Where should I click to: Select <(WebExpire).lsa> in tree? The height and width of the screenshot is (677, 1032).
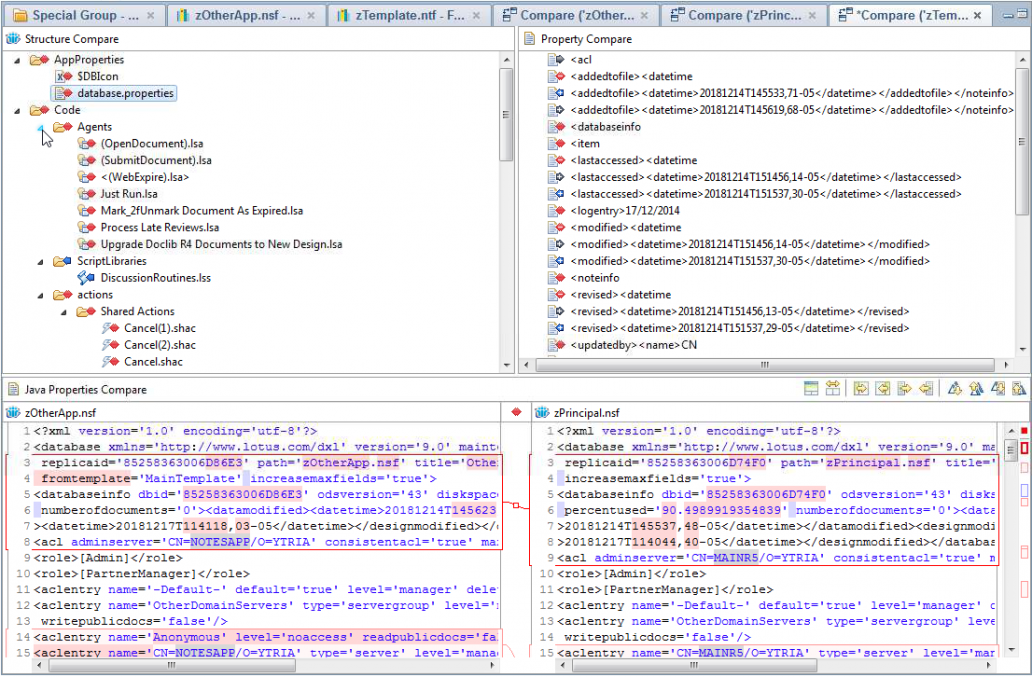145,177
